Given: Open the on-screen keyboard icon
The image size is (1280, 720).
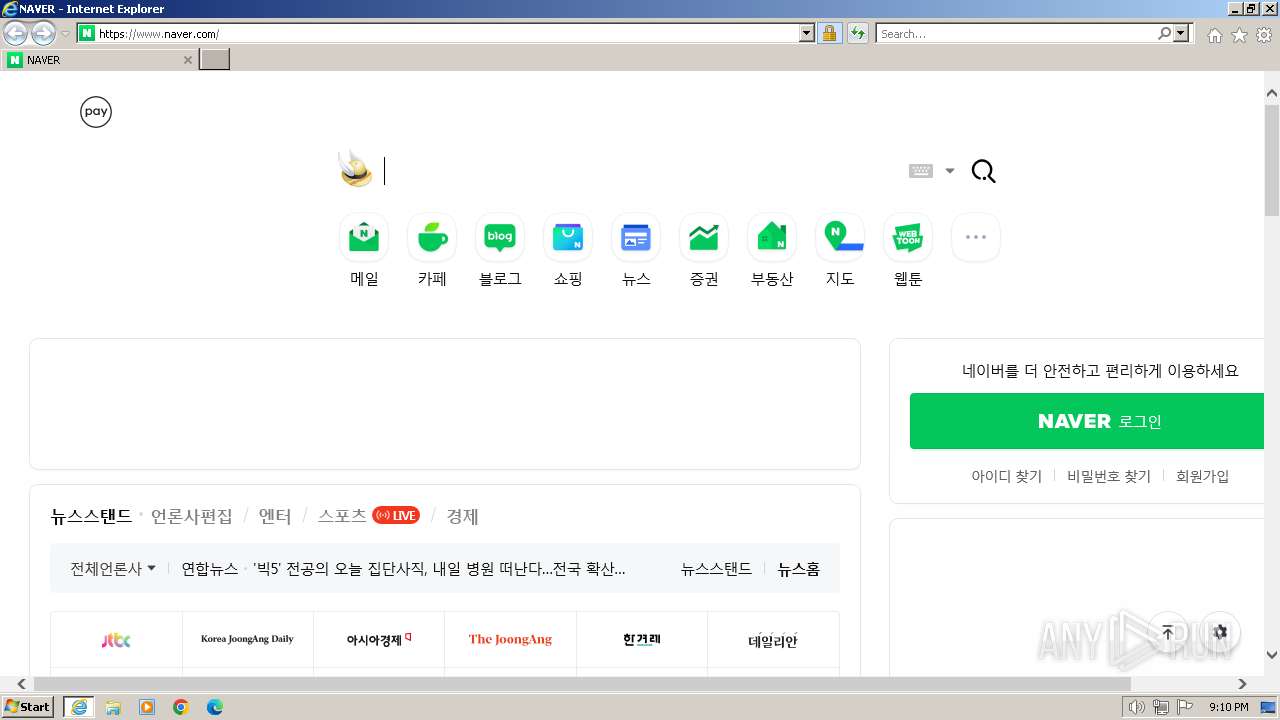Looking at the screenshot, I should [x=921, y=171].
